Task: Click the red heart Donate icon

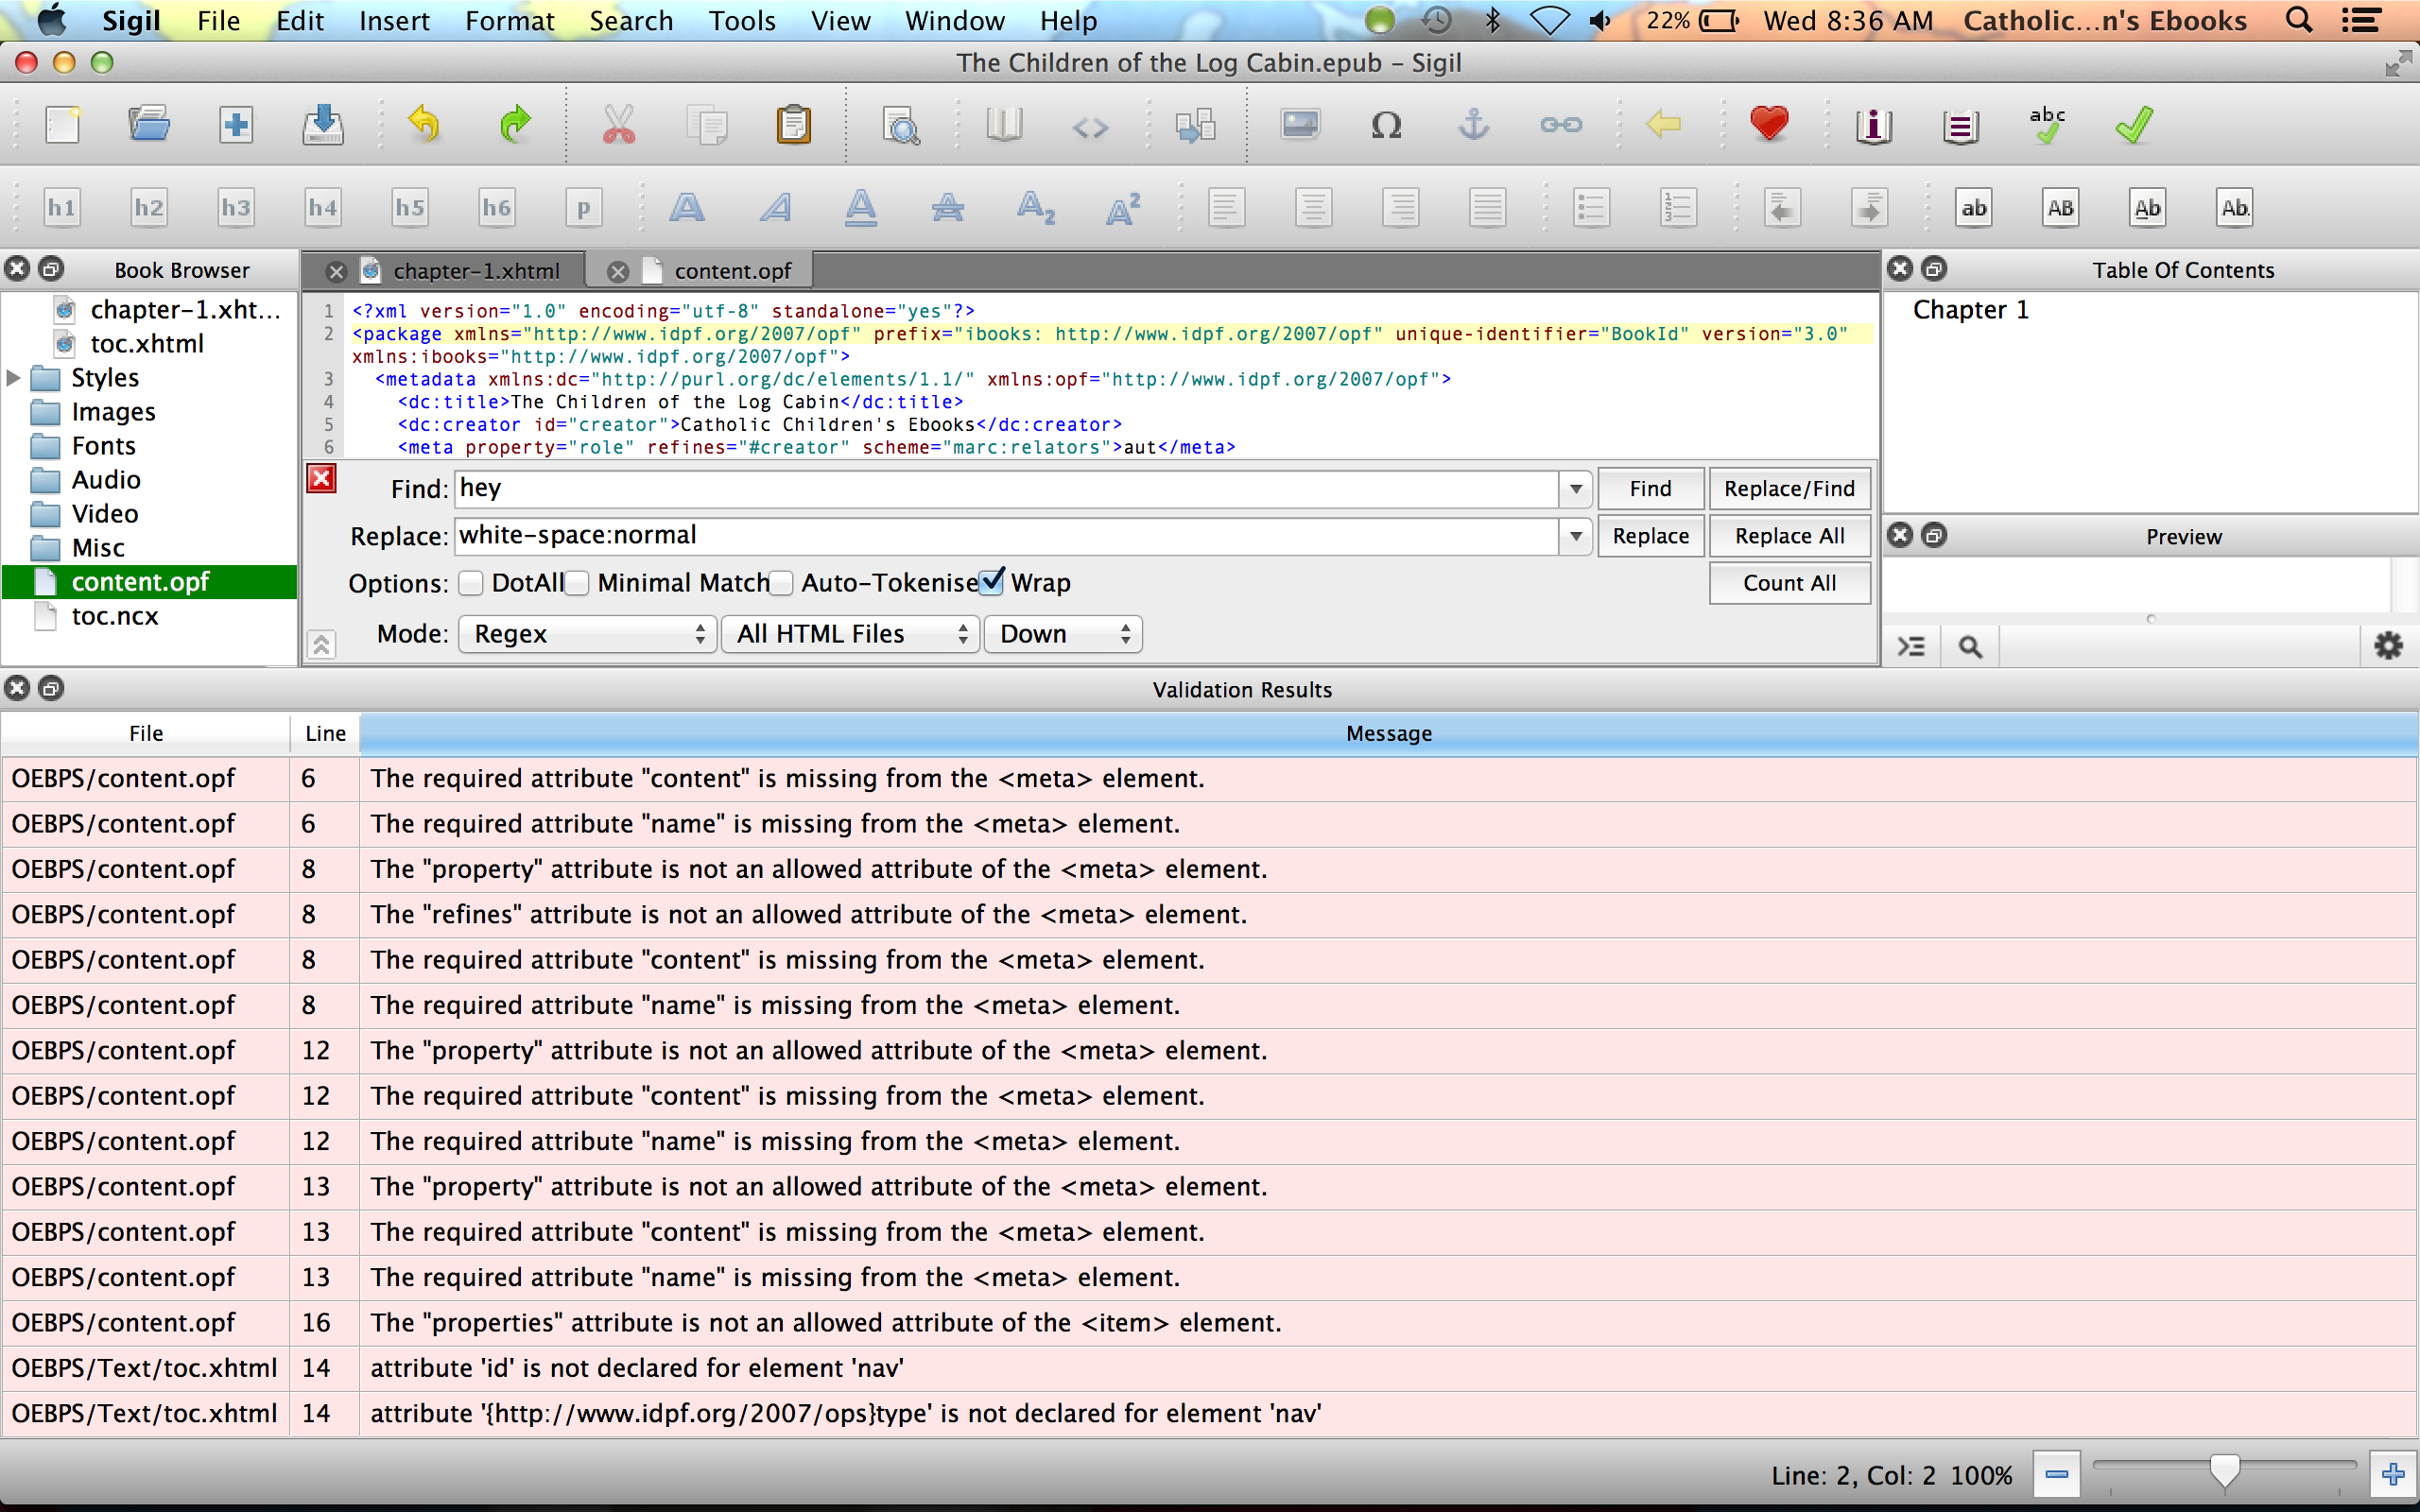Action: point(1769,125)
